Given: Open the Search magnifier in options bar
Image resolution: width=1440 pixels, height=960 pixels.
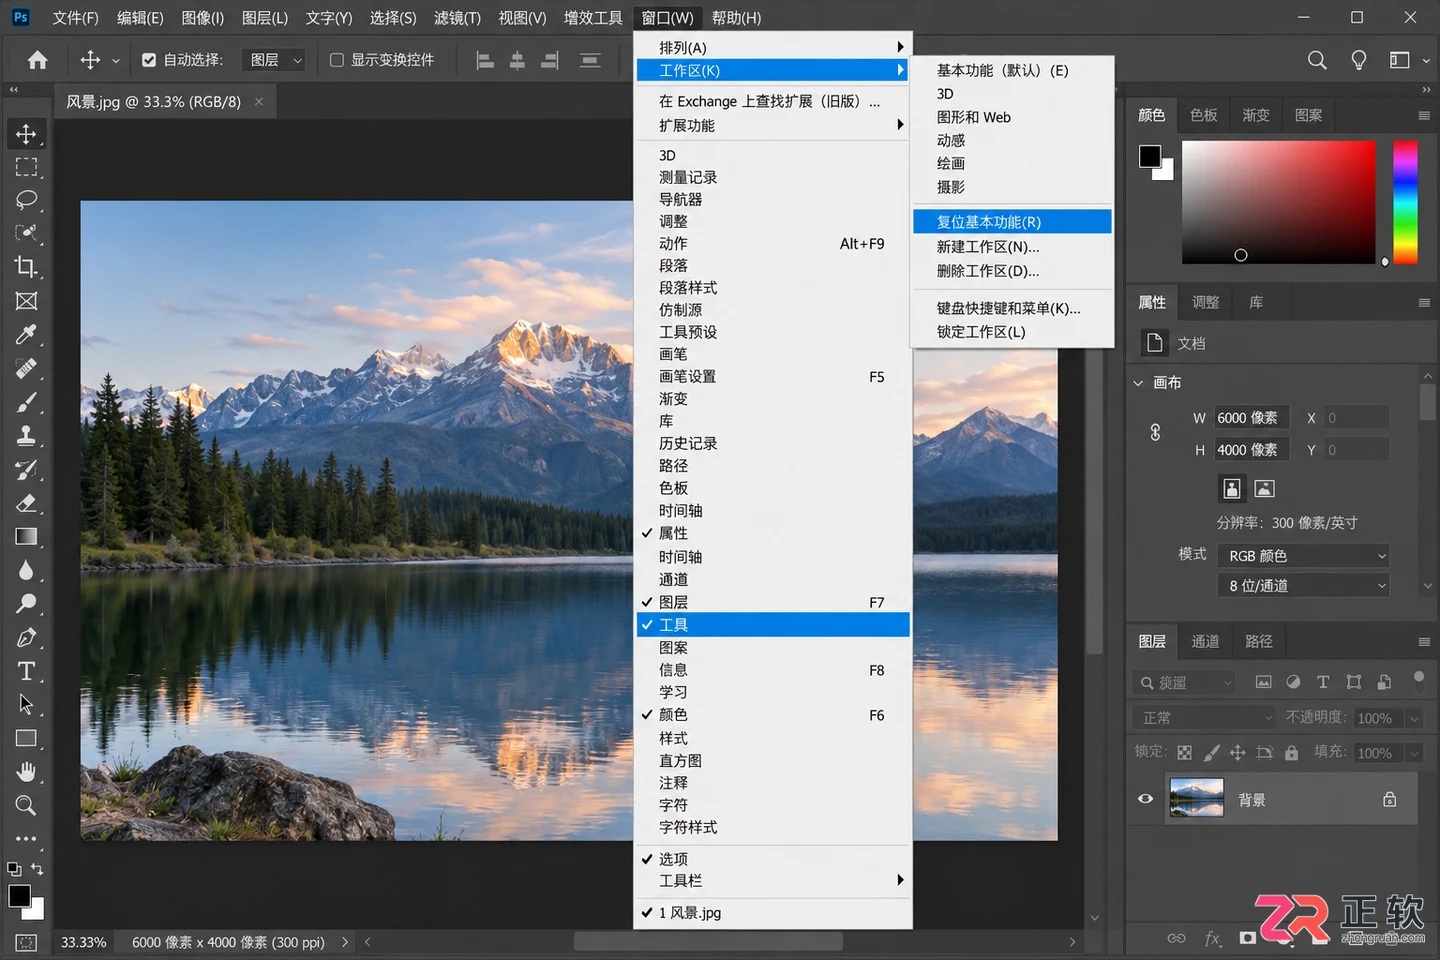Looking at the screenshot, I should point(1317,60).
